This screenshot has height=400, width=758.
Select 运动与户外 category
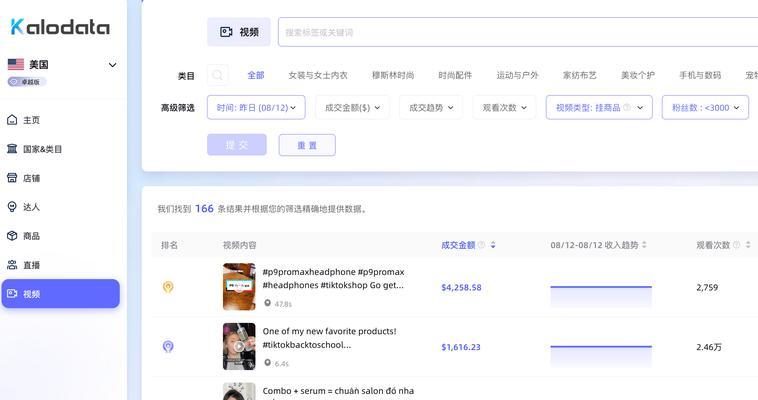517,75
